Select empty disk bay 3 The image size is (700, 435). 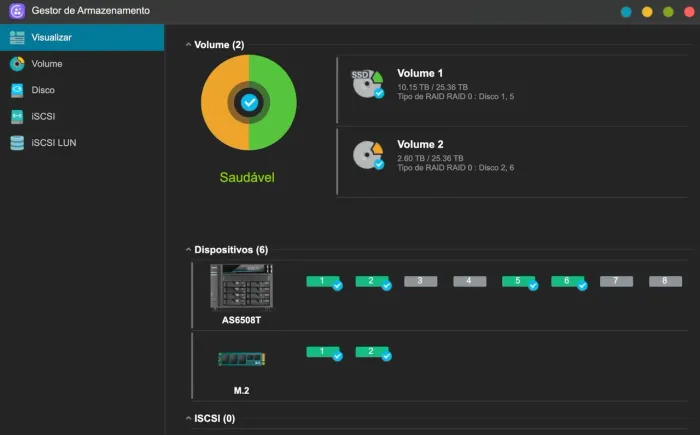click(x=420, y=282)
